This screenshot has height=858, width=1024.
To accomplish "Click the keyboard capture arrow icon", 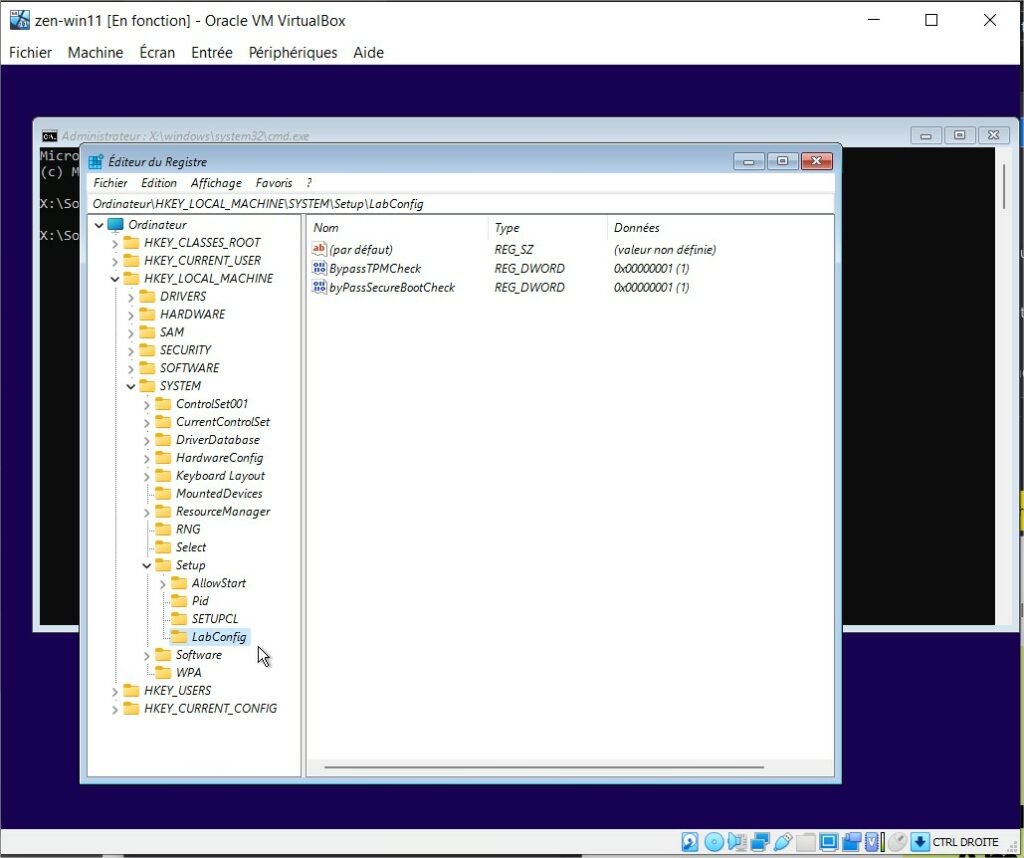I will [920, 842].
